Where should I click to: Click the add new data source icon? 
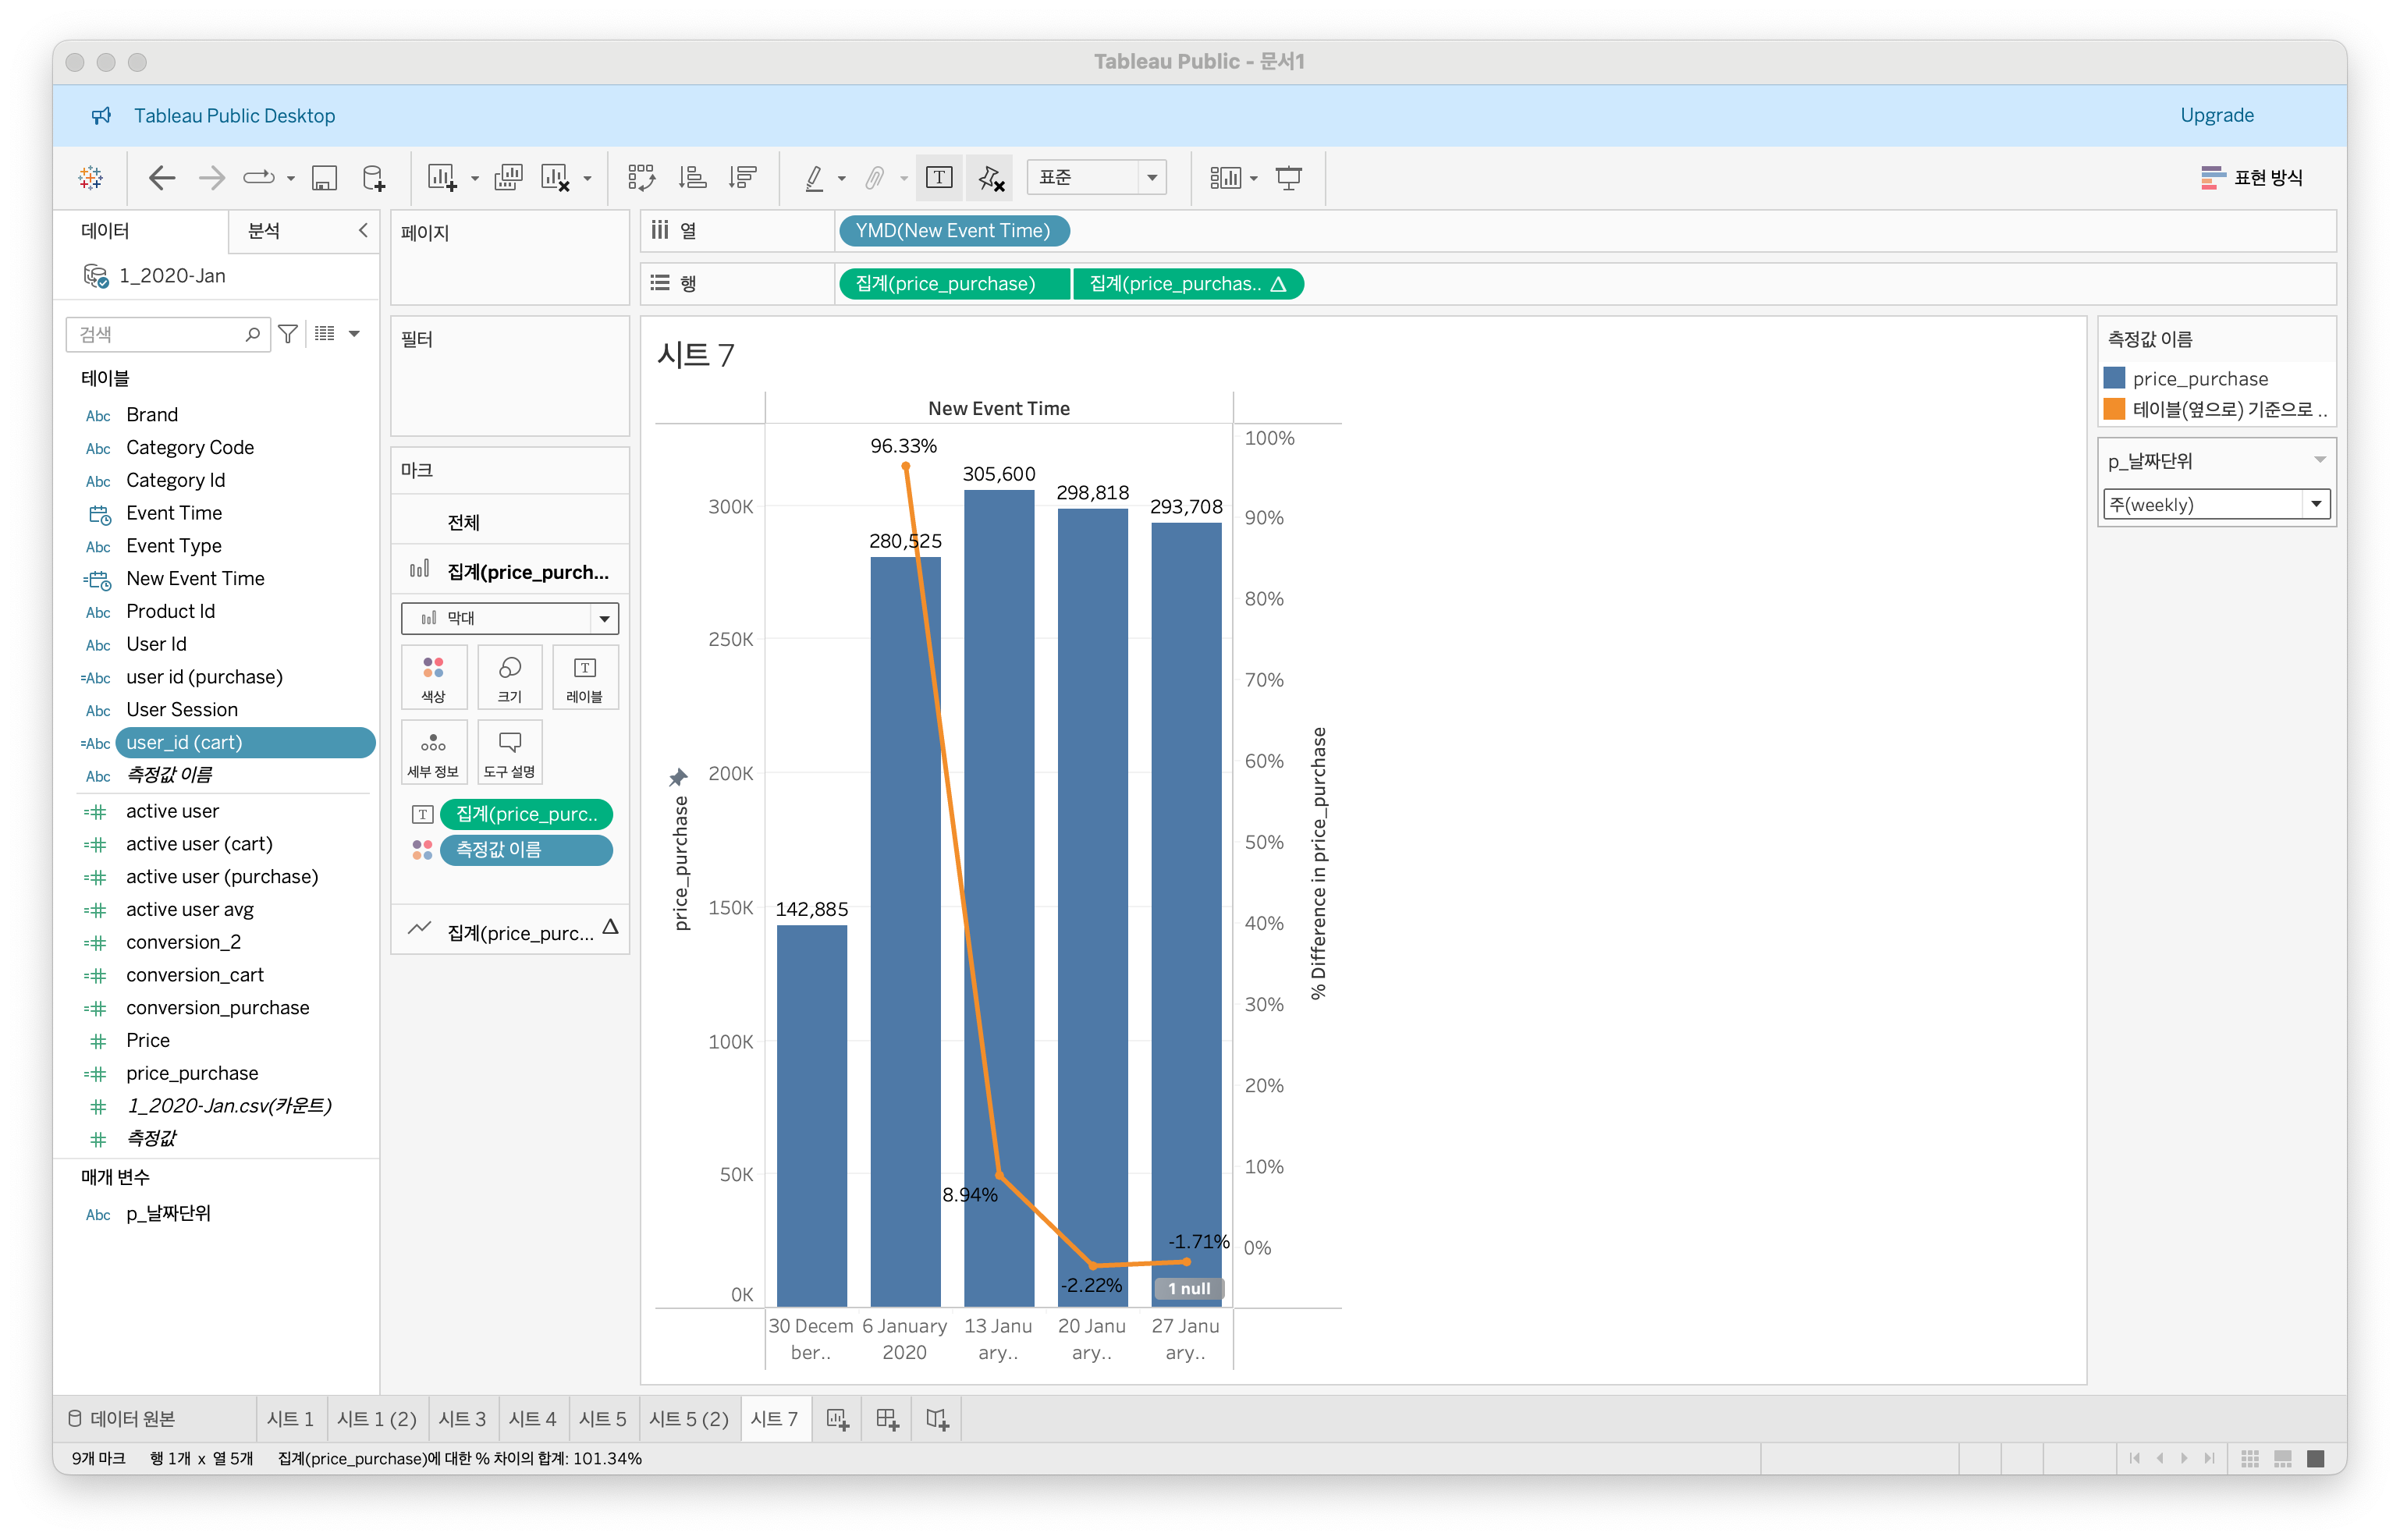(373, 178)
